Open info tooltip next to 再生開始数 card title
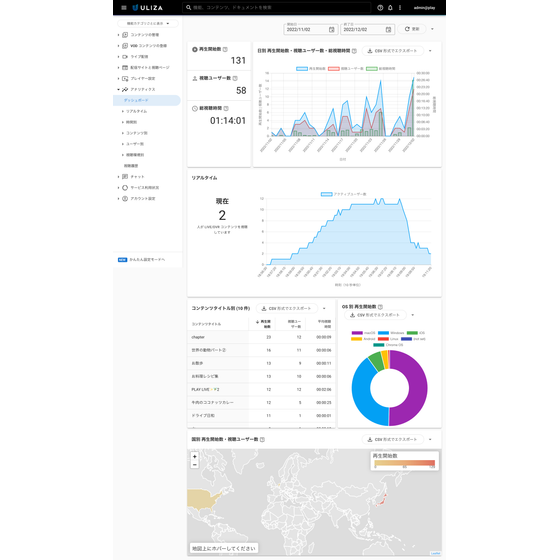Viewport: 560px width, 560px height. coord(225,49)
